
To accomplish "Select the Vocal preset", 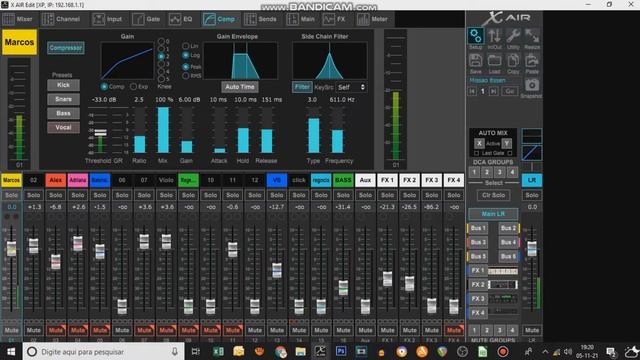I will (63, 127).
